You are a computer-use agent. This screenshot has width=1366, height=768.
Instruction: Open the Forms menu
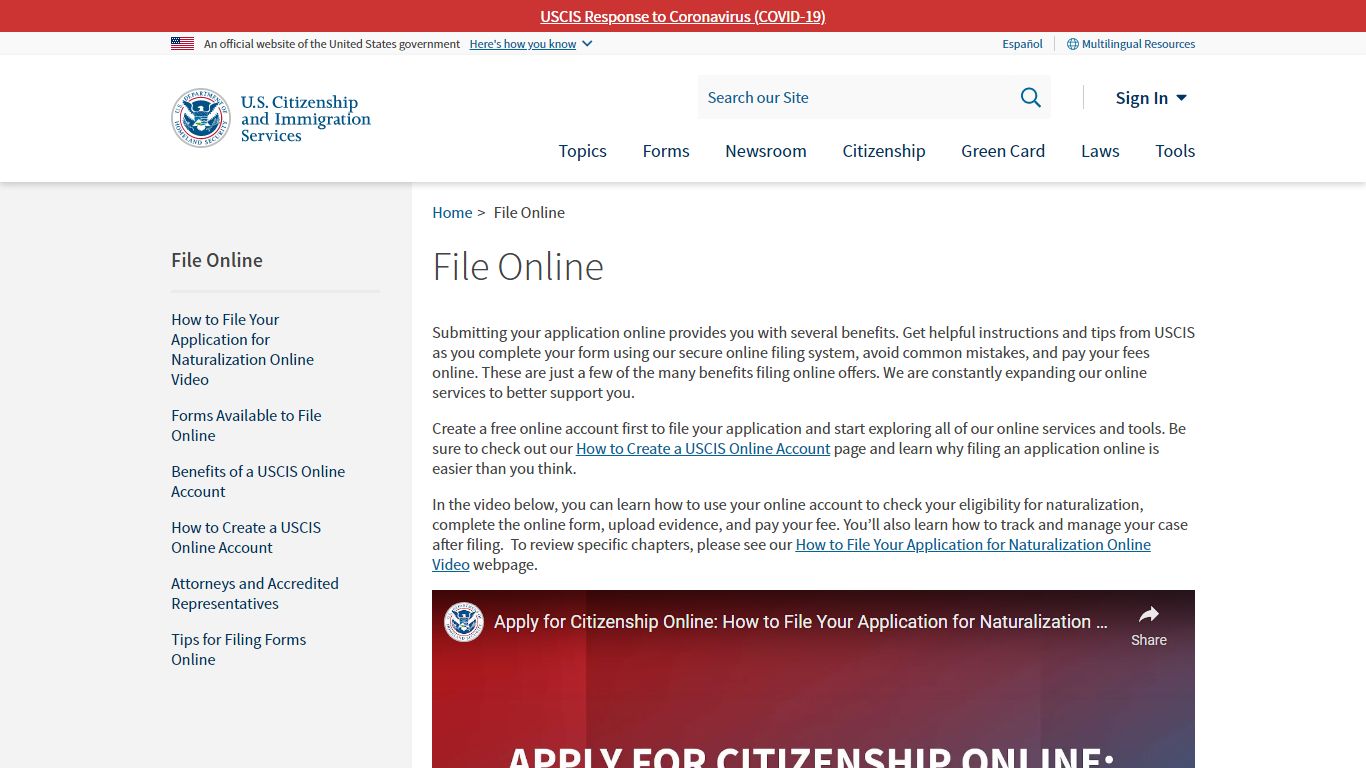tap(666, 151)
